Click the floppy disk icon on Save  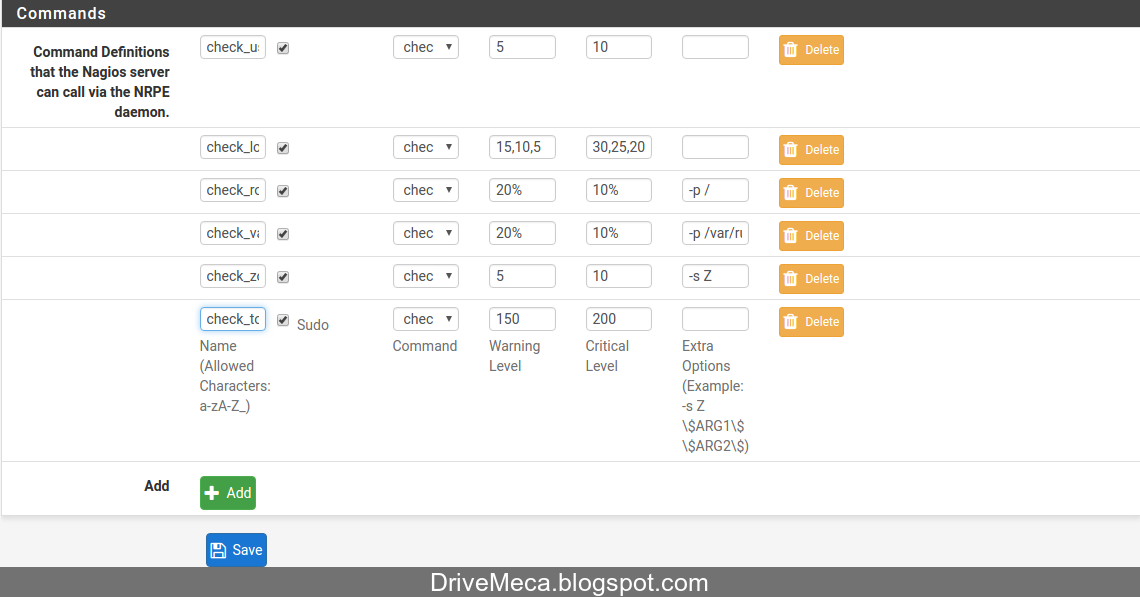220,549
